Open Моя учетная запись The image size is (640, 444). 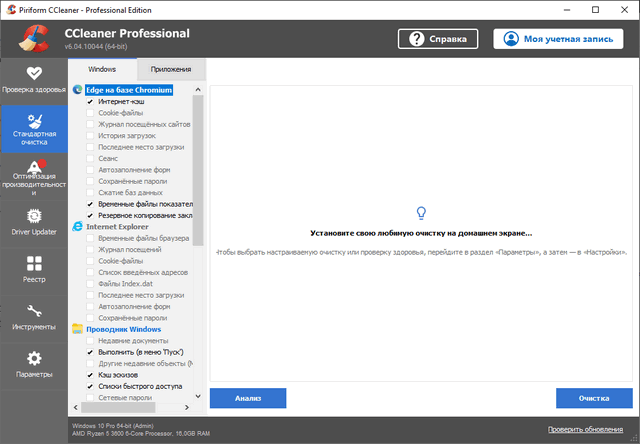click(558, 39)
